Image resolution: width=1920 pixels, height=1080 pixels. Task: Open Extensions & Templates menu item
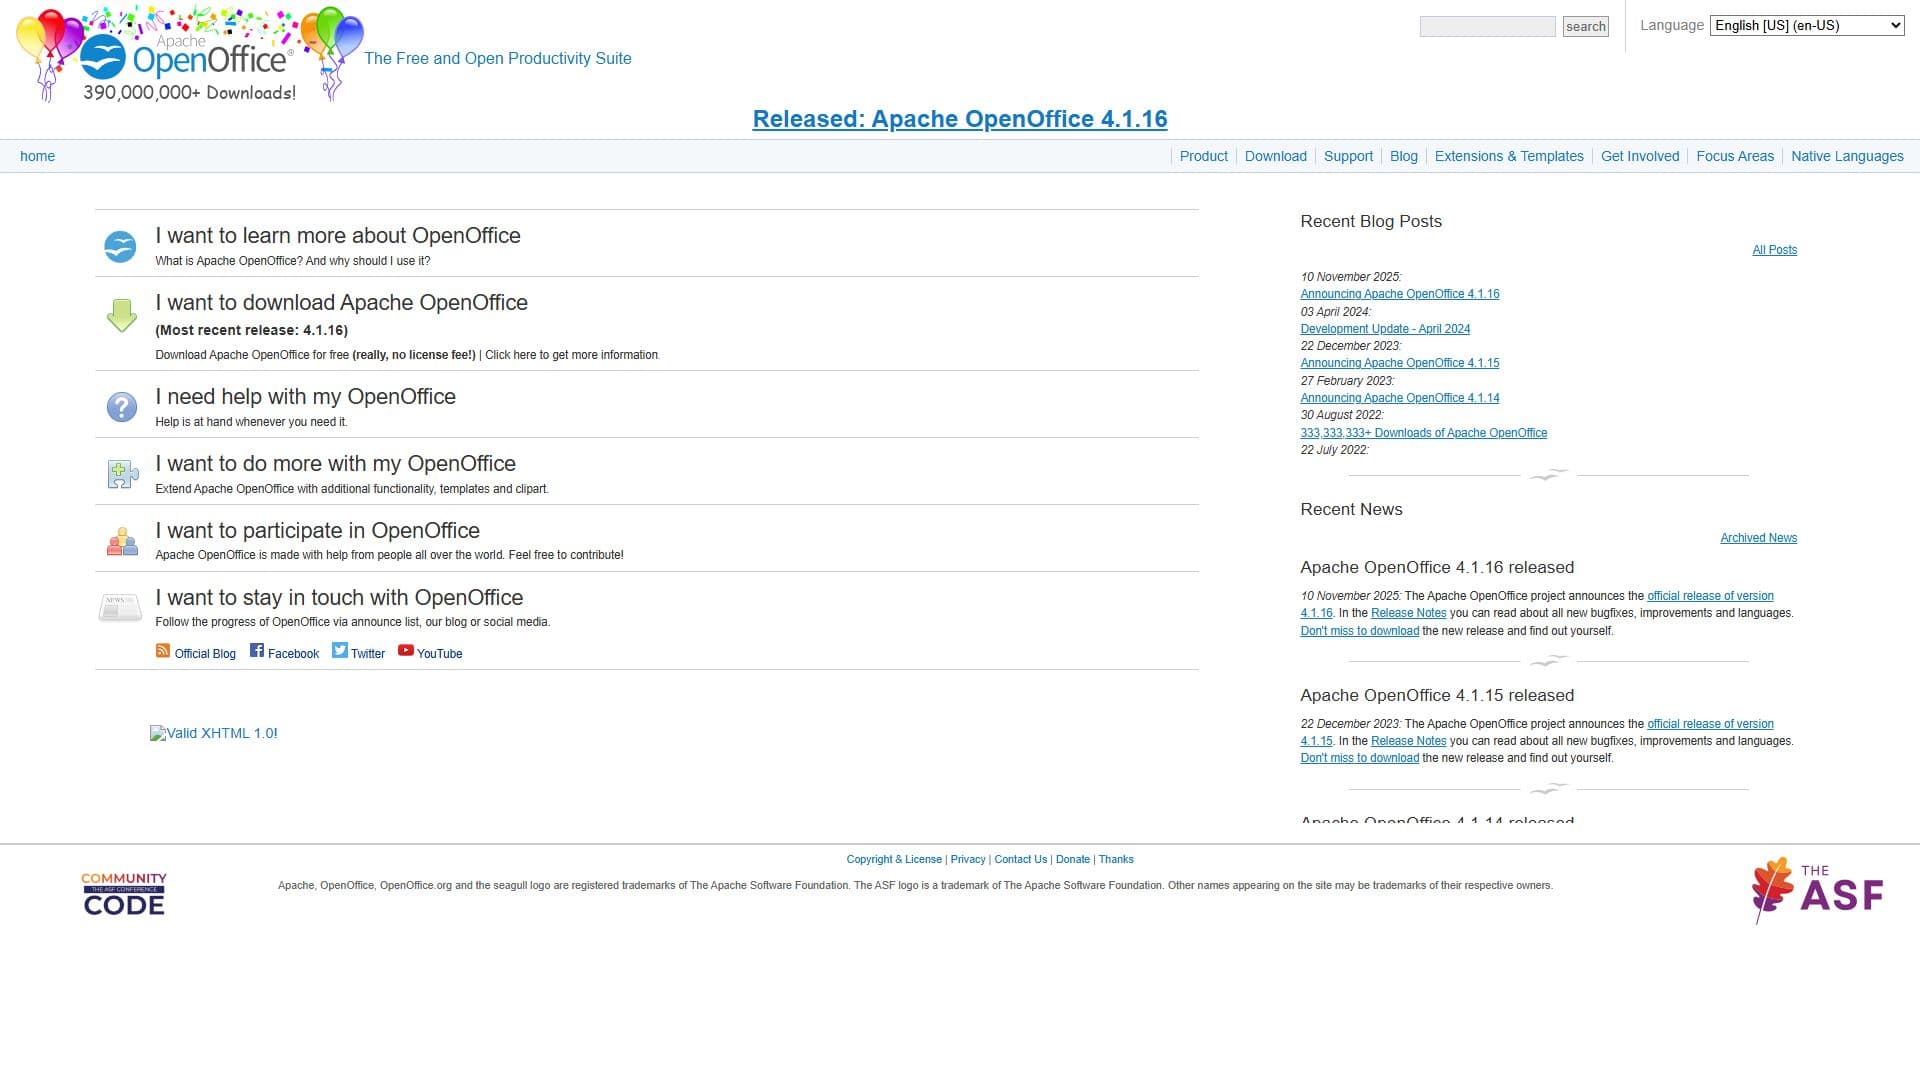[1508, 156]
